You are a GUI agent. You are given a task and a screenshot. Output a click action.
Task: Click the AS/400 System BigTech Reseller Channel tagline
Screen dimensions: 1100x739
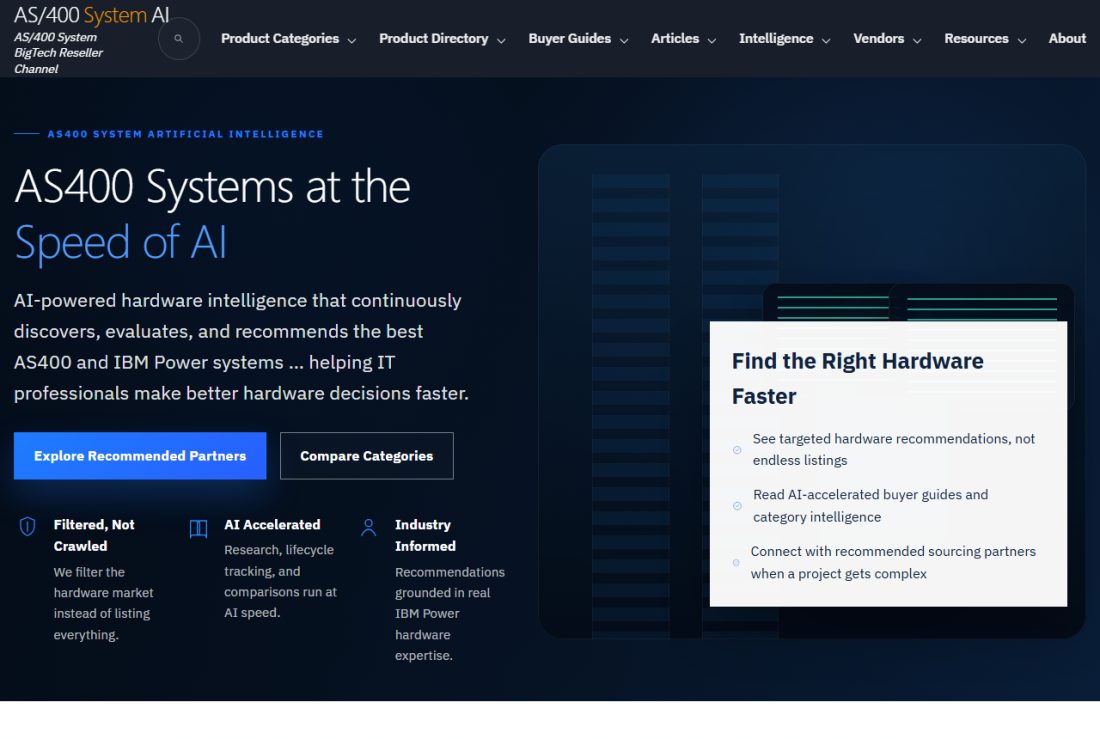pos(58,53)
